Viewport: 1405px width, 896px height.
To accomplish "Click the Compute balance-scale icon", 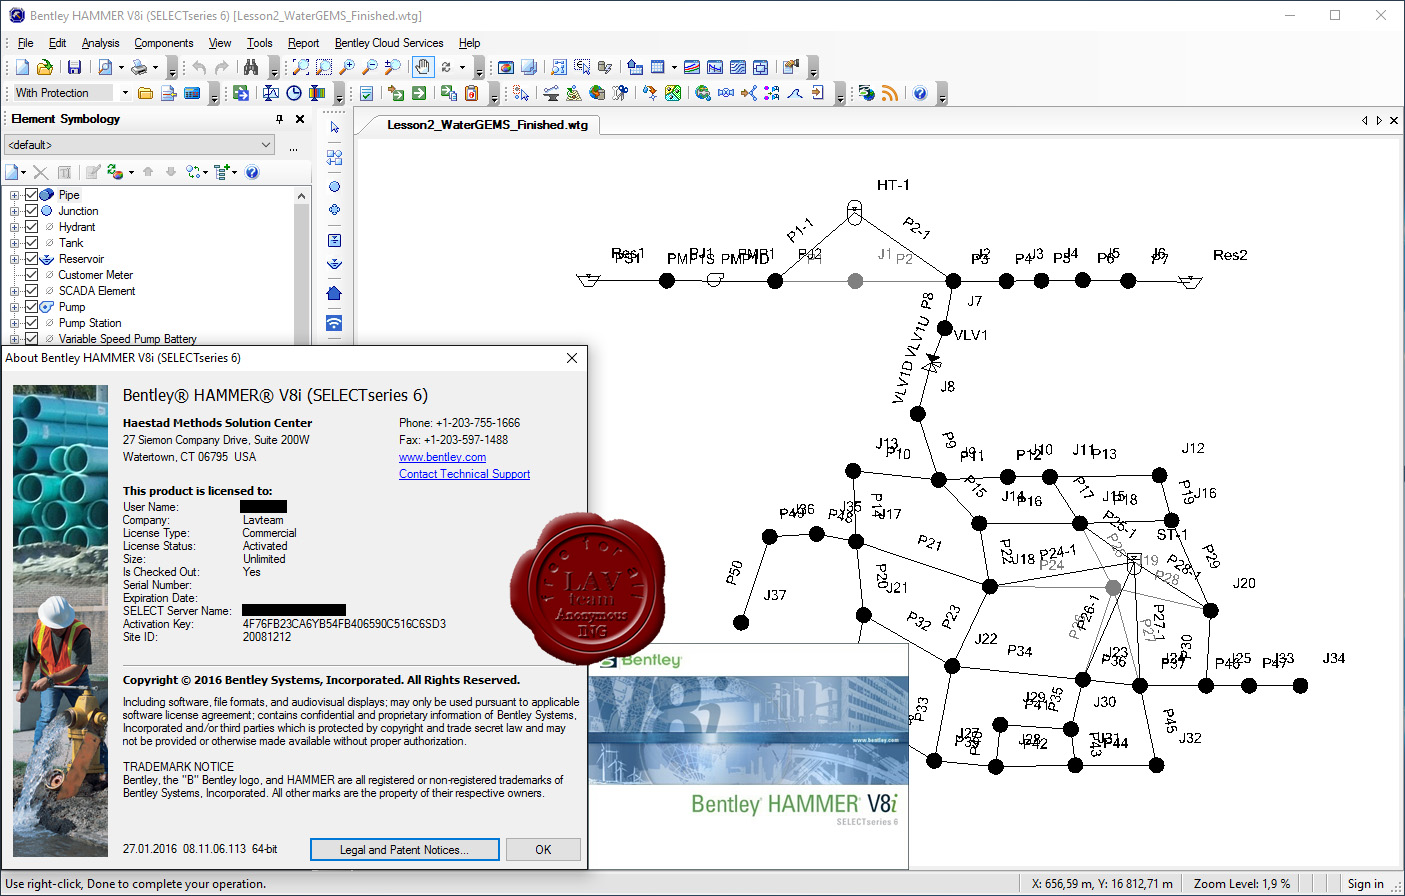I will pyautogui.click(x=270, y=93).
